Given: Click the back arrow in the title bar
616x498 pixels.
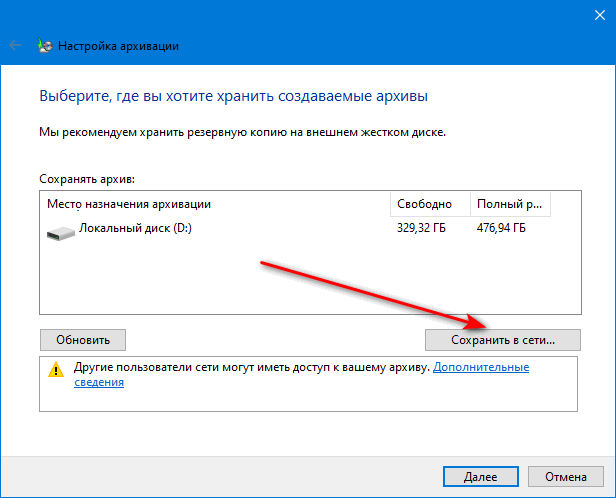Looking at the screenshot, I should (16, 45).
